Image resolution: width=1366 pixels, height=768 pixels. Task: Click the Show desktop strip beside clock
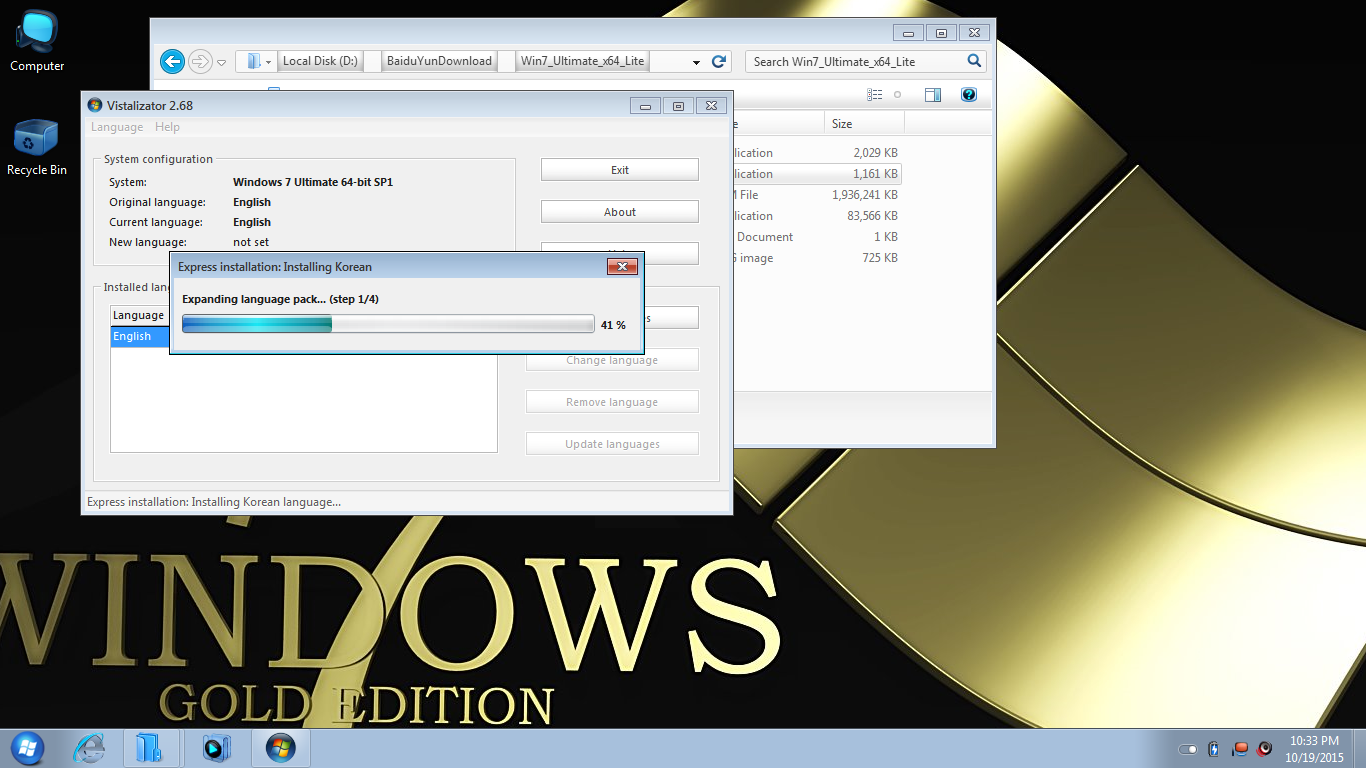point(1359,748)
